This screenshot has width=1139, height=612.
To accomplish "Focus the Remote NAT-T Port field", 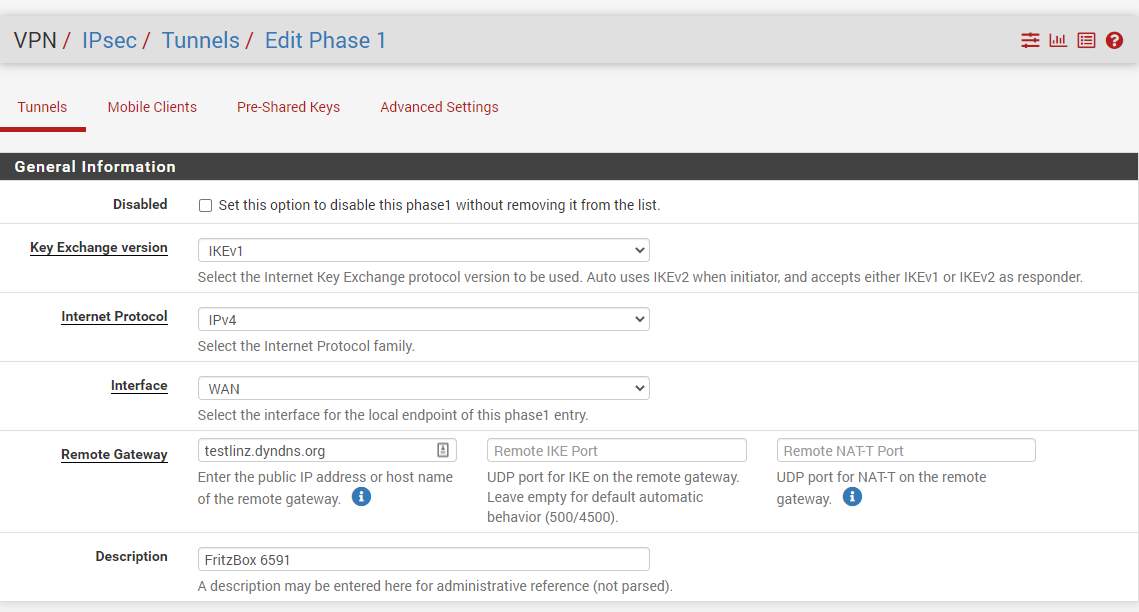I will 906,451.
